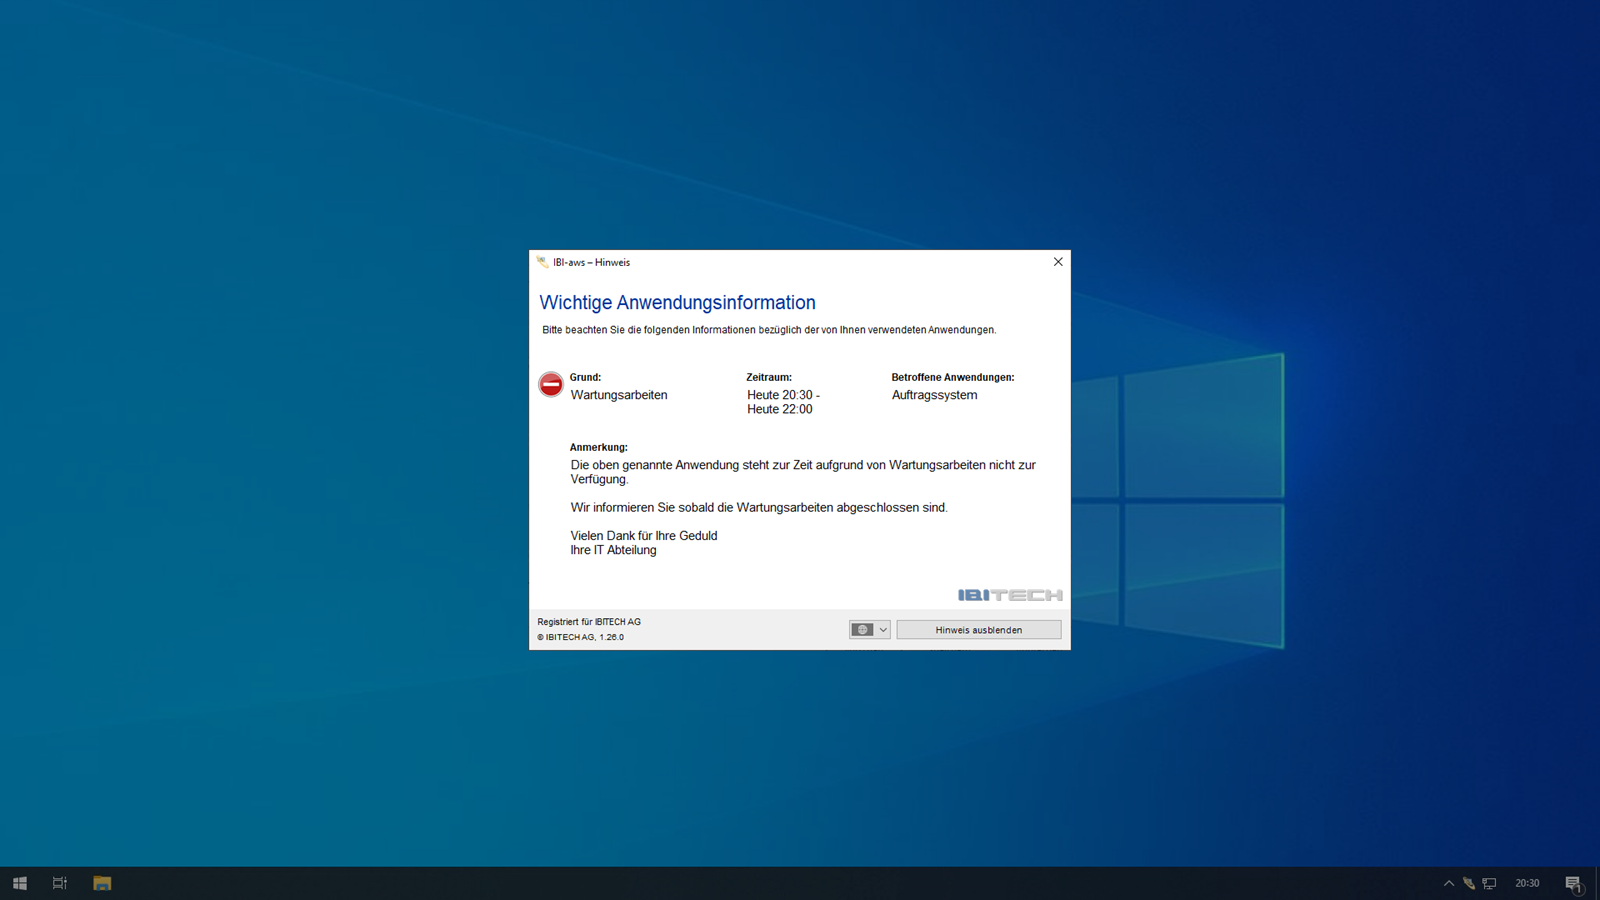The height and width of the screenshot is (900, 1600).
Task: Click the 'IBI-aws – Hinweis' title text
Action: (591, 263)
